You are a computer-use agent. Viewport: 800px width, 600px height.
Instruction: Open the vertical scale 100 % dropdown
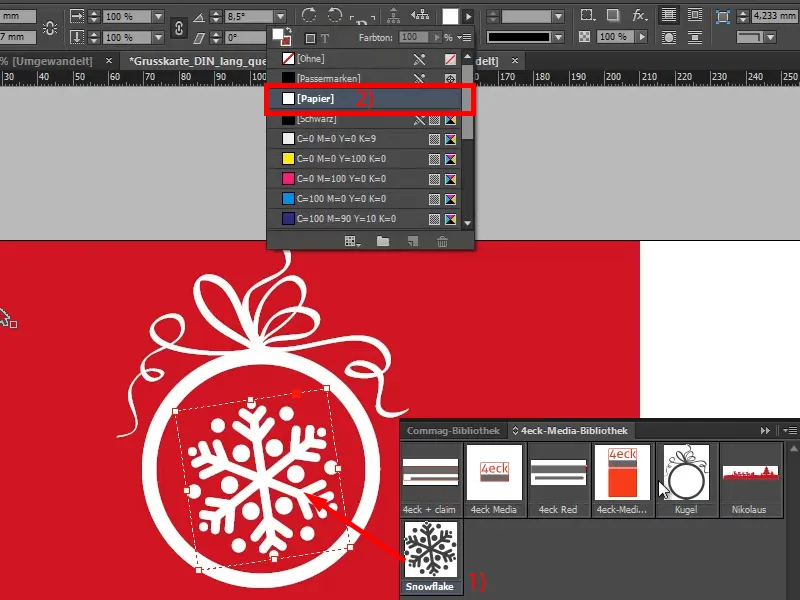[159, 37]
